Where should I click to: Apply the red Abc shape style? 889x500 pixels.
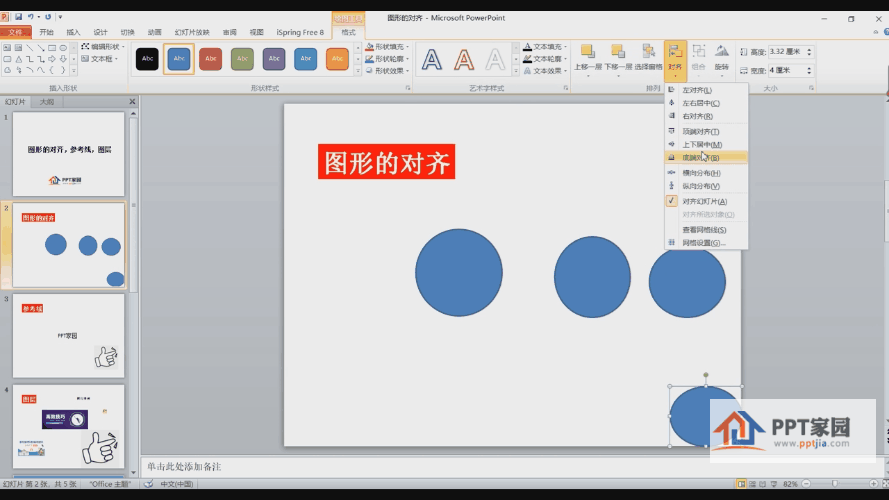(210, 58)
